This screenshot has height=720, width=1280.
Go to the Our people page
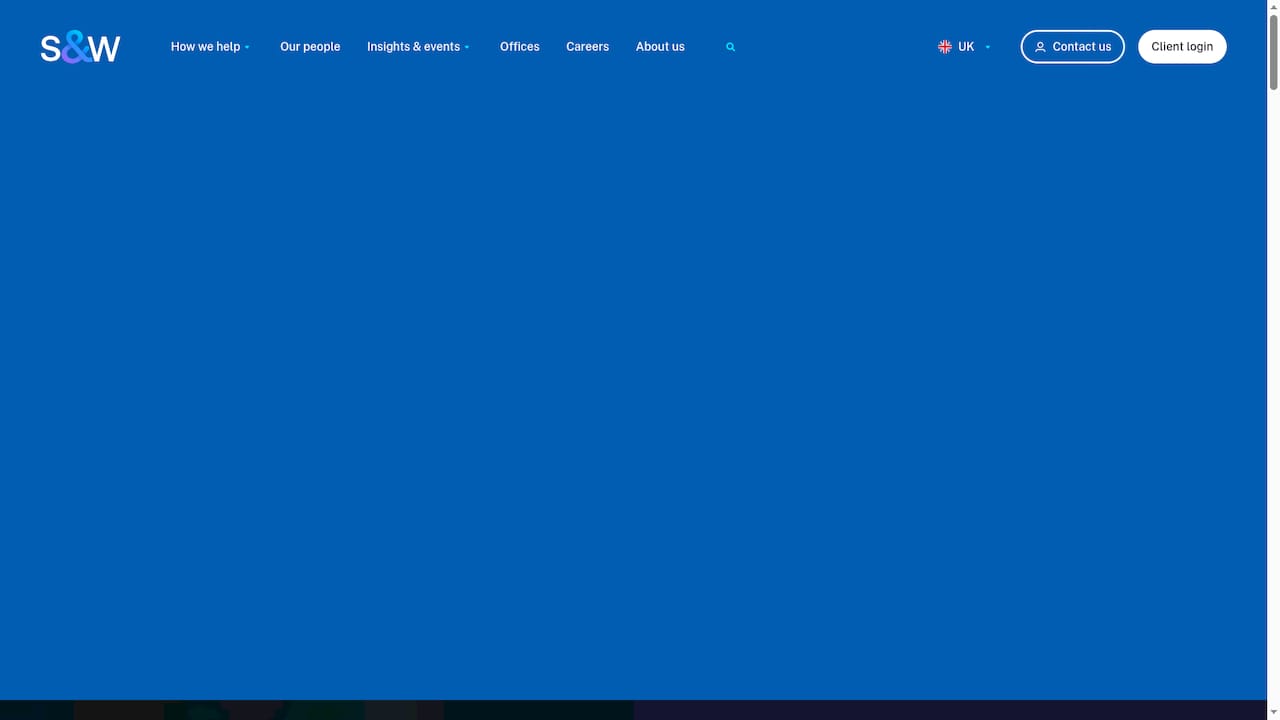coord(310,47)
